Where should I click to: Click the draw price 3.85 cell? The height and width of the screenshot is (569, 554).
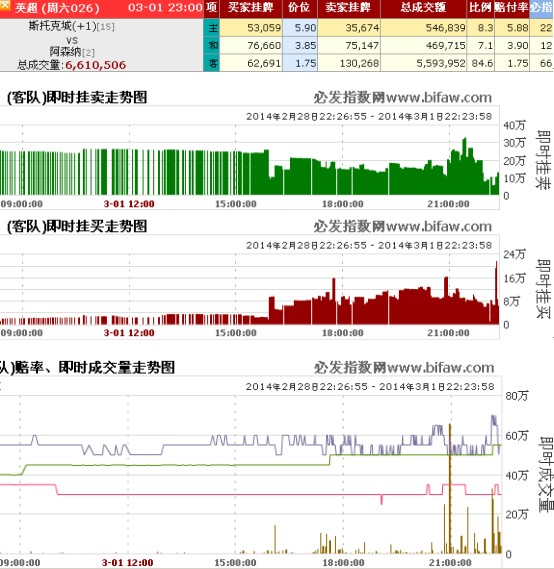(300, 45)
